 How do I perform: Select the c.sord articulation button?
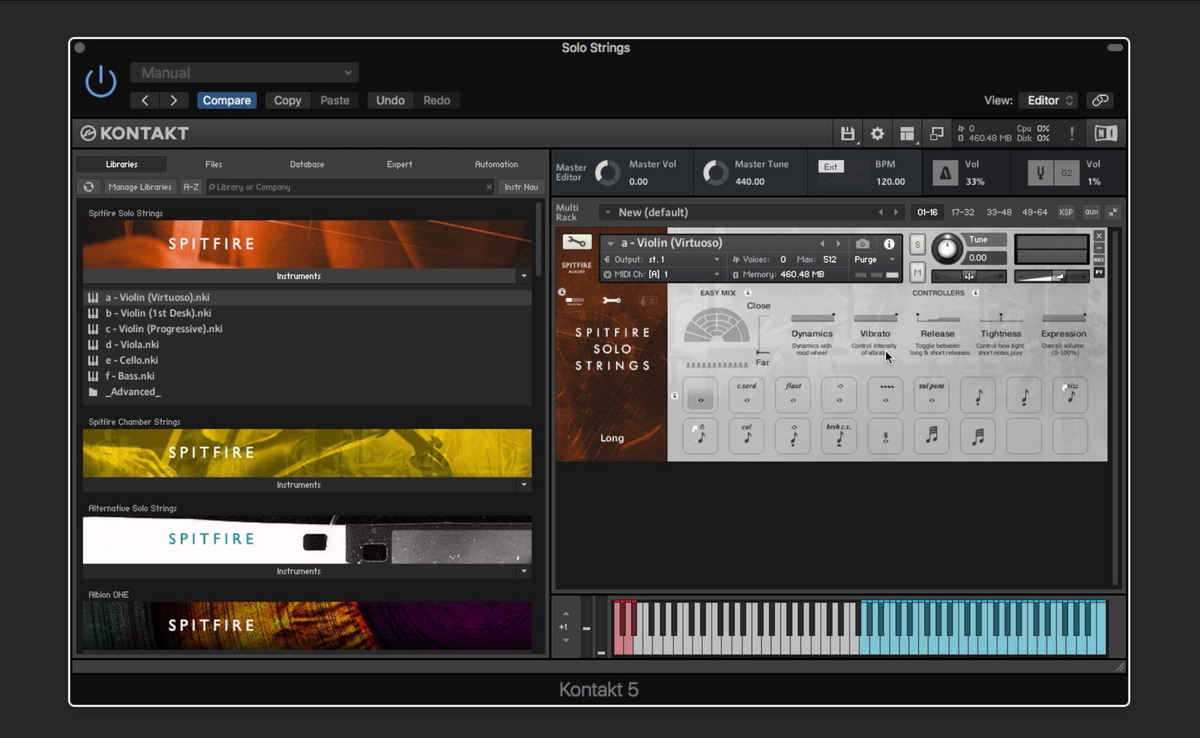pyautogui.click(x=746, y=395)
